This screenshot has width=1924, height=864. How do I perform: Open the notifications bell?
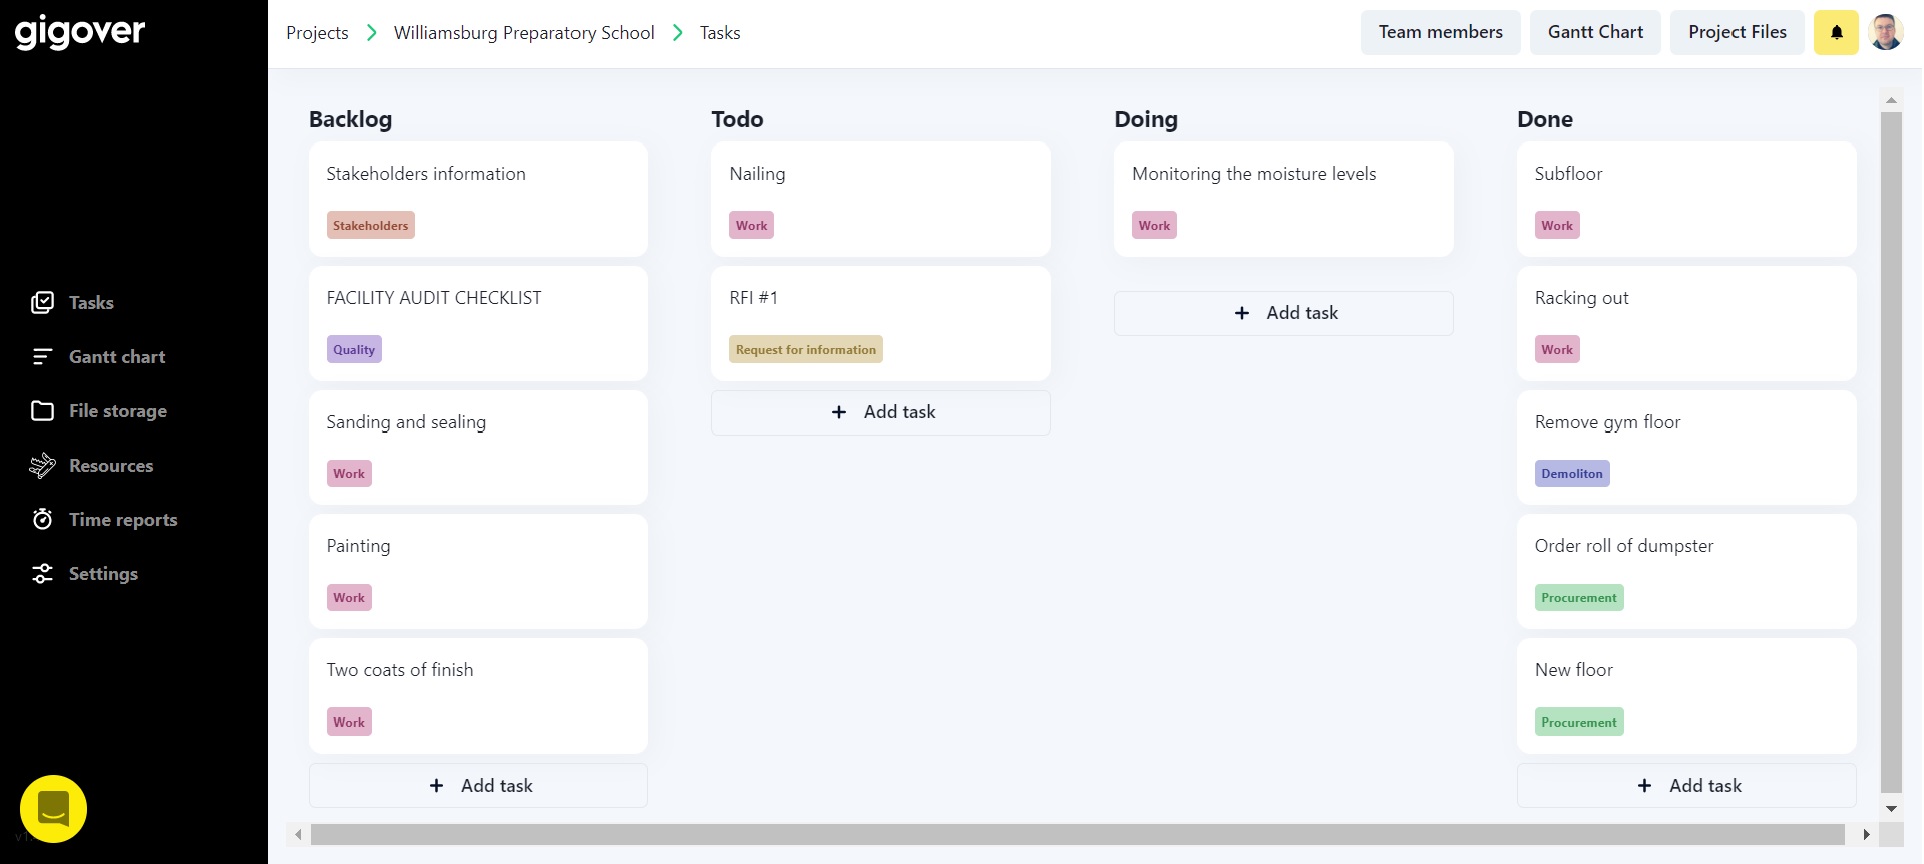[1836, 32]
